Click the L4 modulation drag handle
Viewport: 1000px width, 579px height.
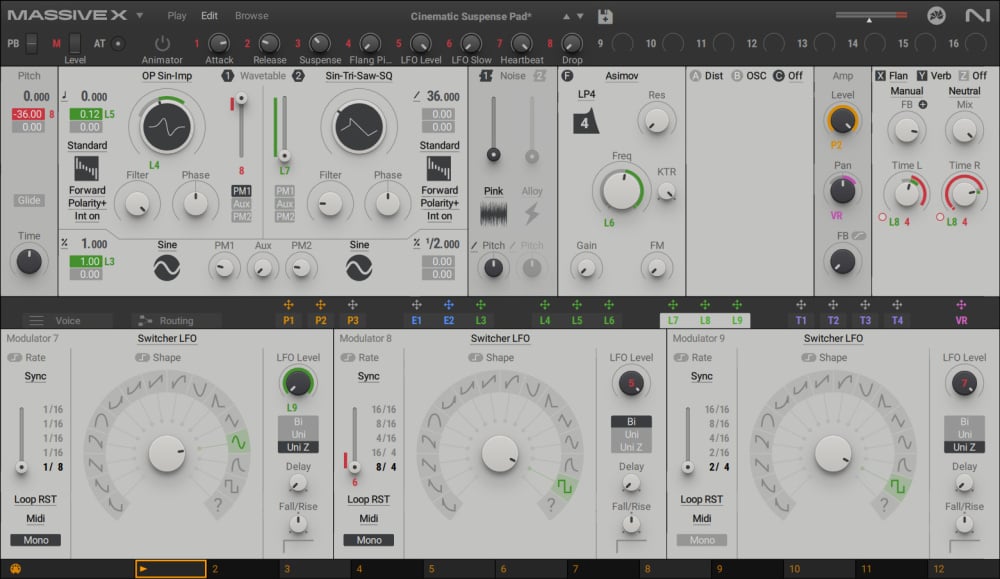[545, 305]
